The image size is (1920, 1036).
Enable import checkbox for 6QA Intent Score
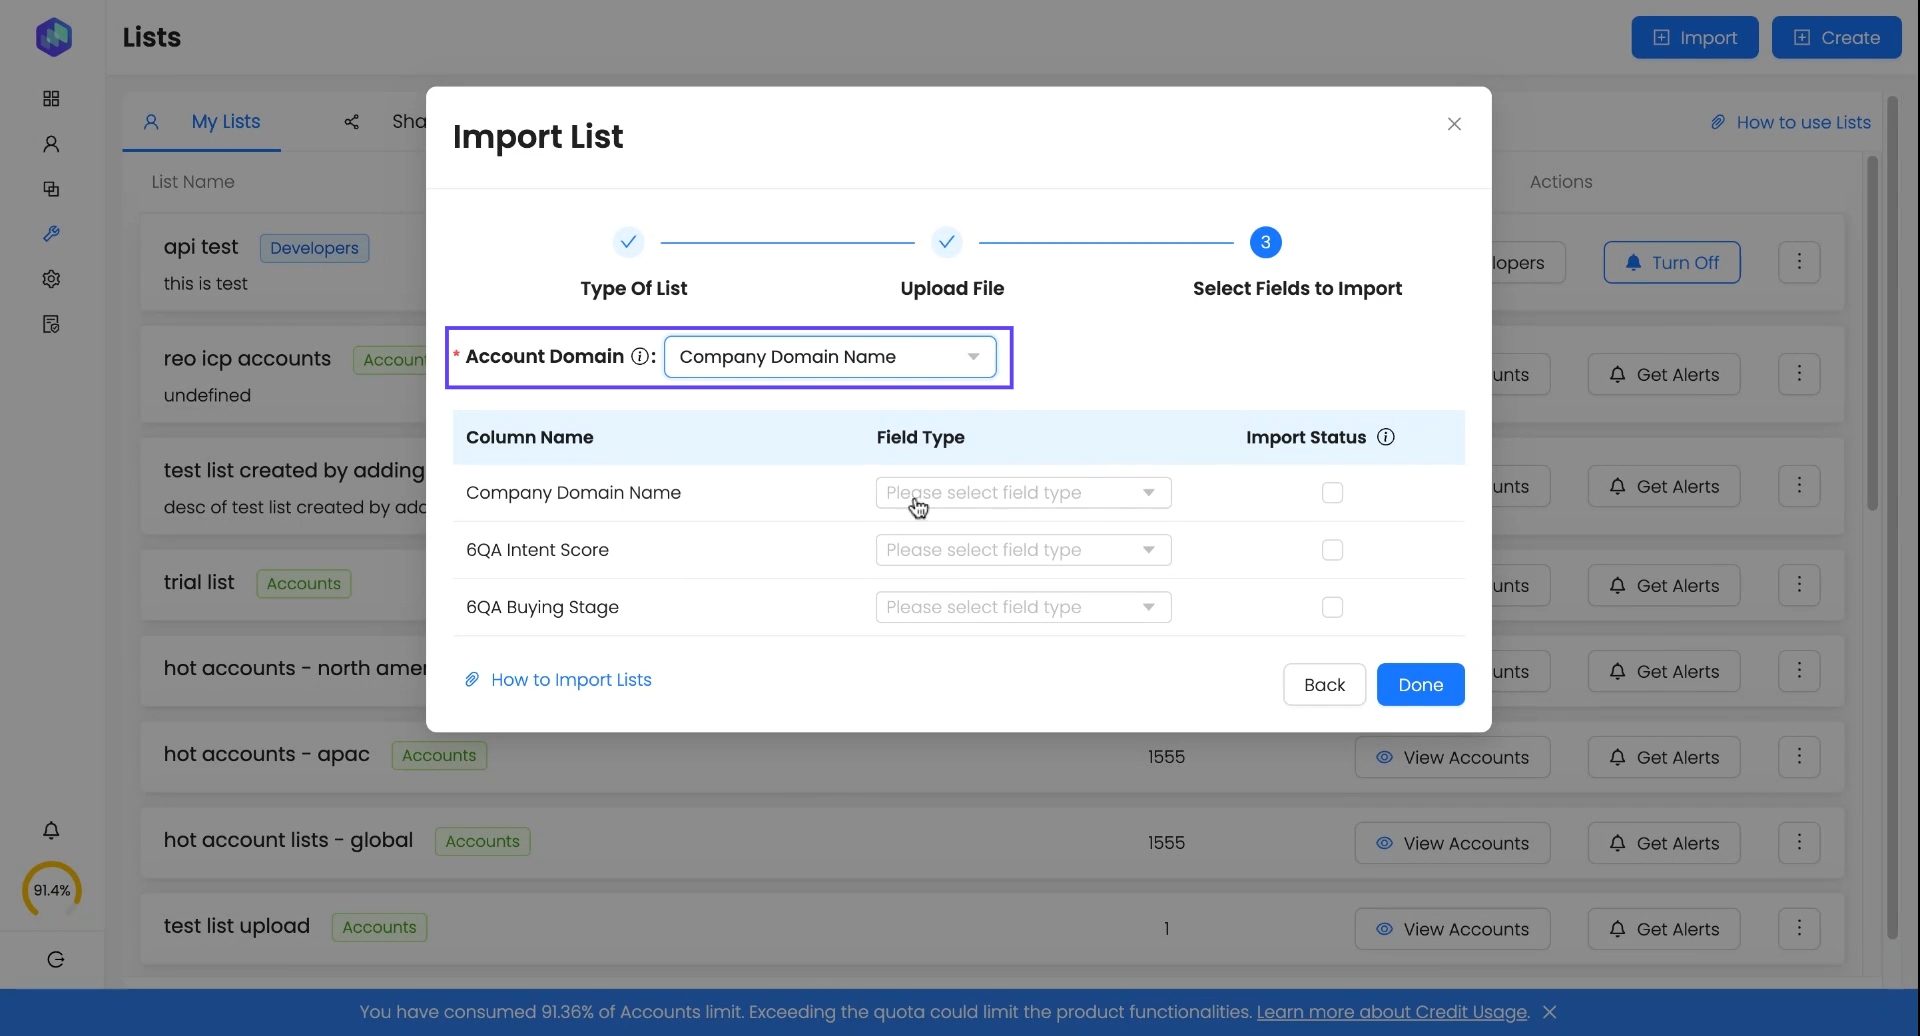(x=1332, y=550)
